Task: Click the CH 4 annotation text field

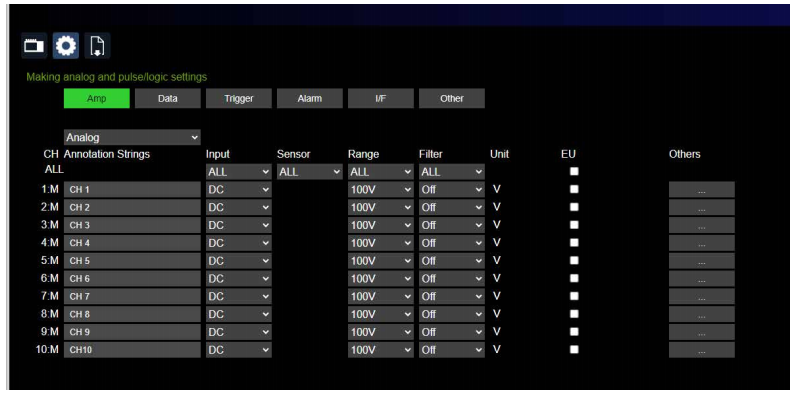Action: click(x=131, y=243)
